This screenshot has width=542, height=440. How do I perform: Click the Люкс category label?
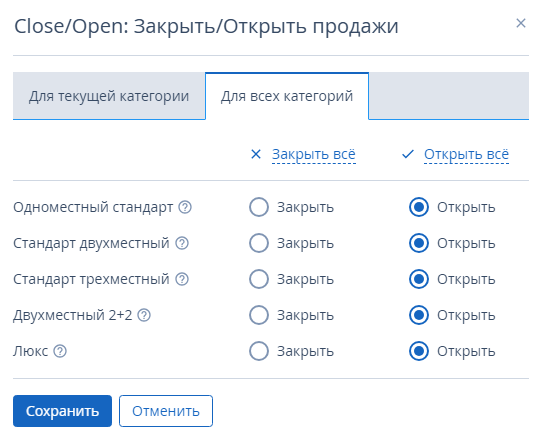30,351
